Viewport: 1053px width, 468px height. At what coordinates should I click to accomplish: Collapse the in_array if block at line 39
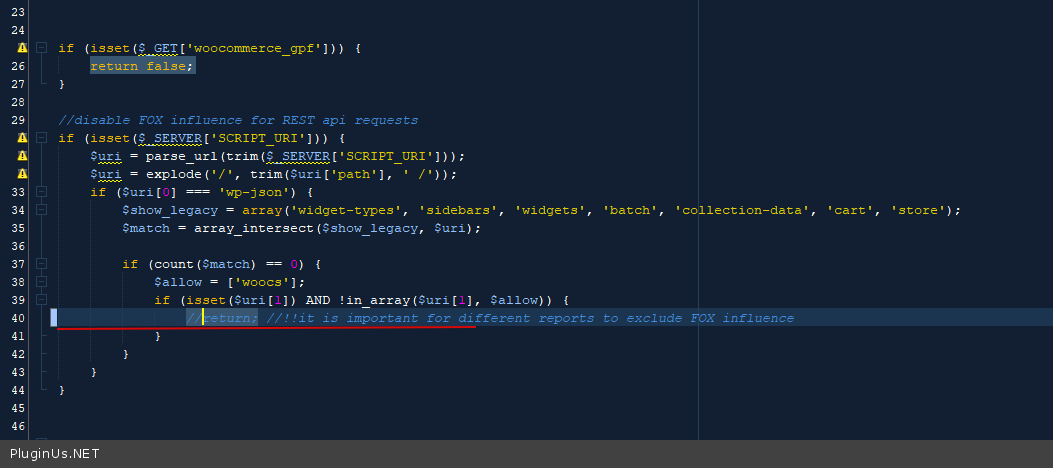click(41, 300)
